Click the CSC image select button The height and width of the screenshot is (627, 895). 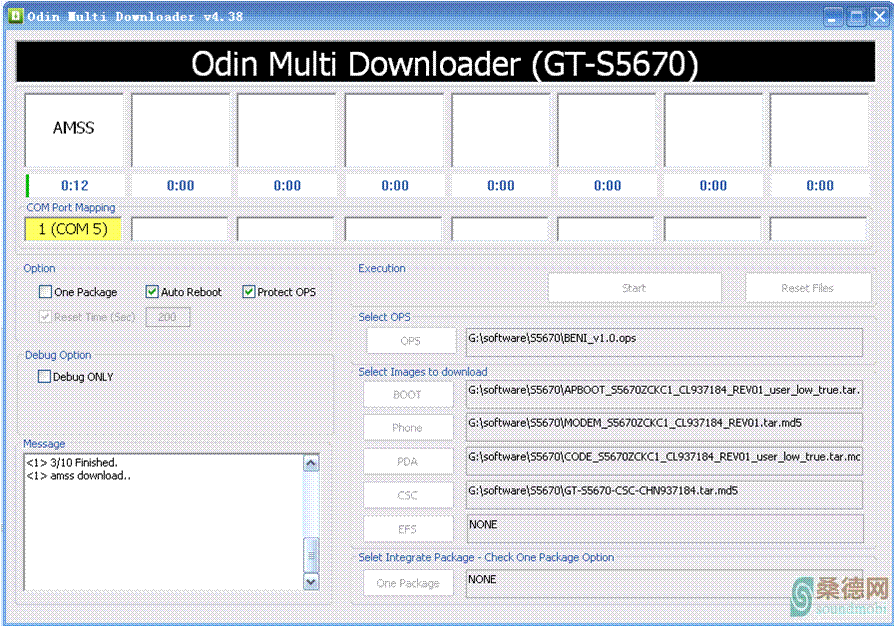408,495
